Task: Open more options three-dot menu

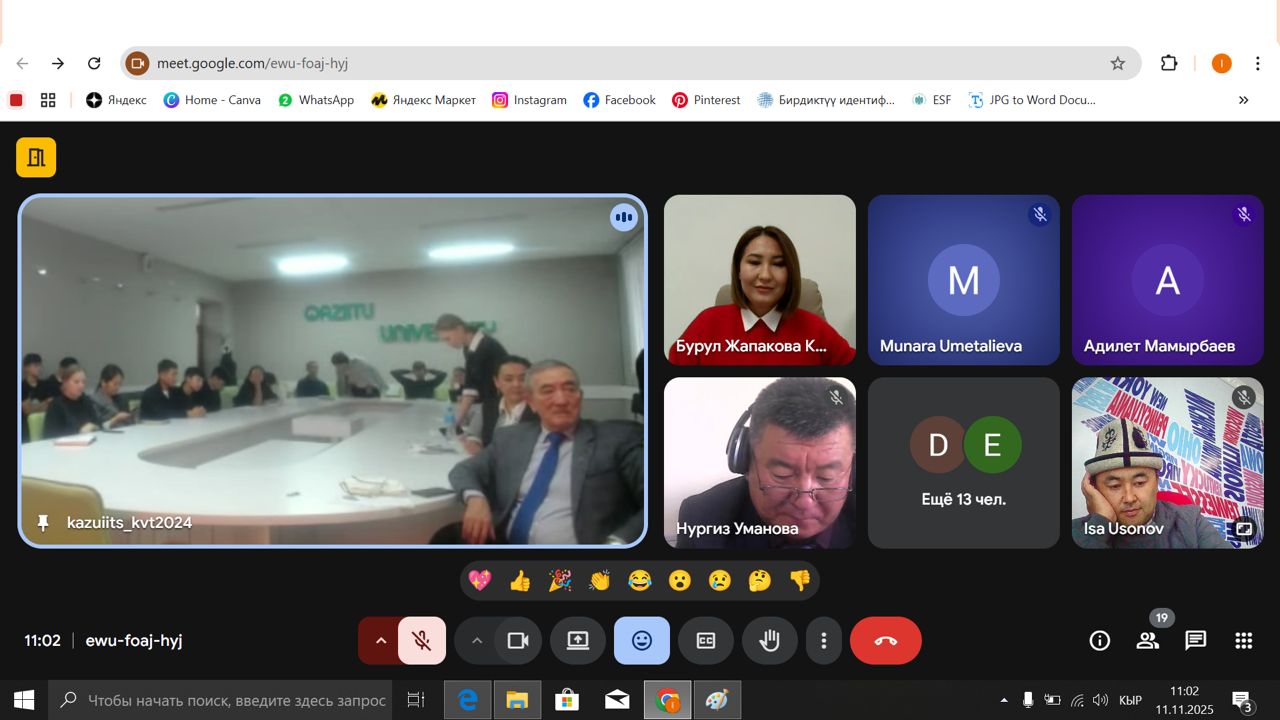Action: [x=824, y=641]
